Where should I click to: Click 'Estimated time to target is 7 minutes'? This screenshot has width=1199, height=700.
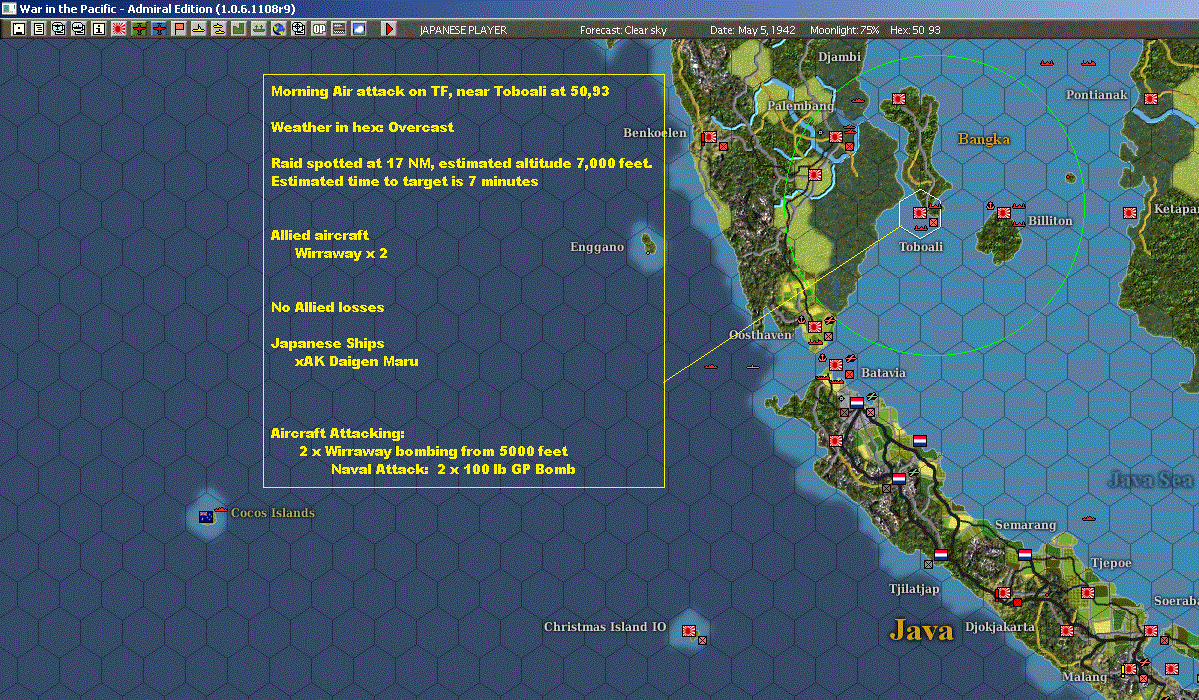pyautogui.click(x=405, y=181)
